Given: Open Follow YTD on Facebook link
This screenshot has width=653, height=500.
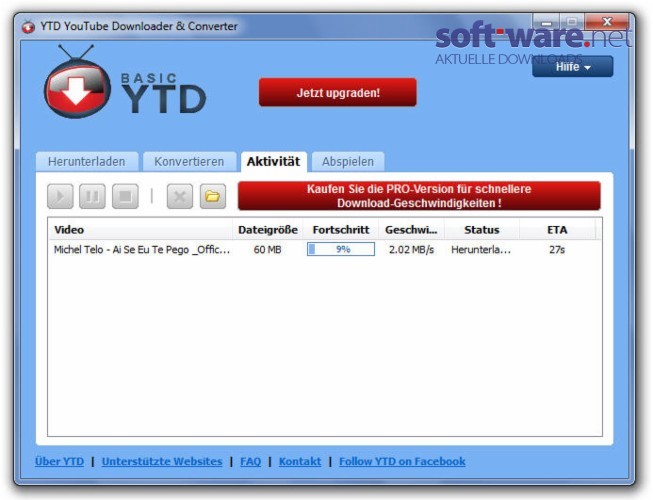Looking at the screenshot, I should [x=402, y=461].
